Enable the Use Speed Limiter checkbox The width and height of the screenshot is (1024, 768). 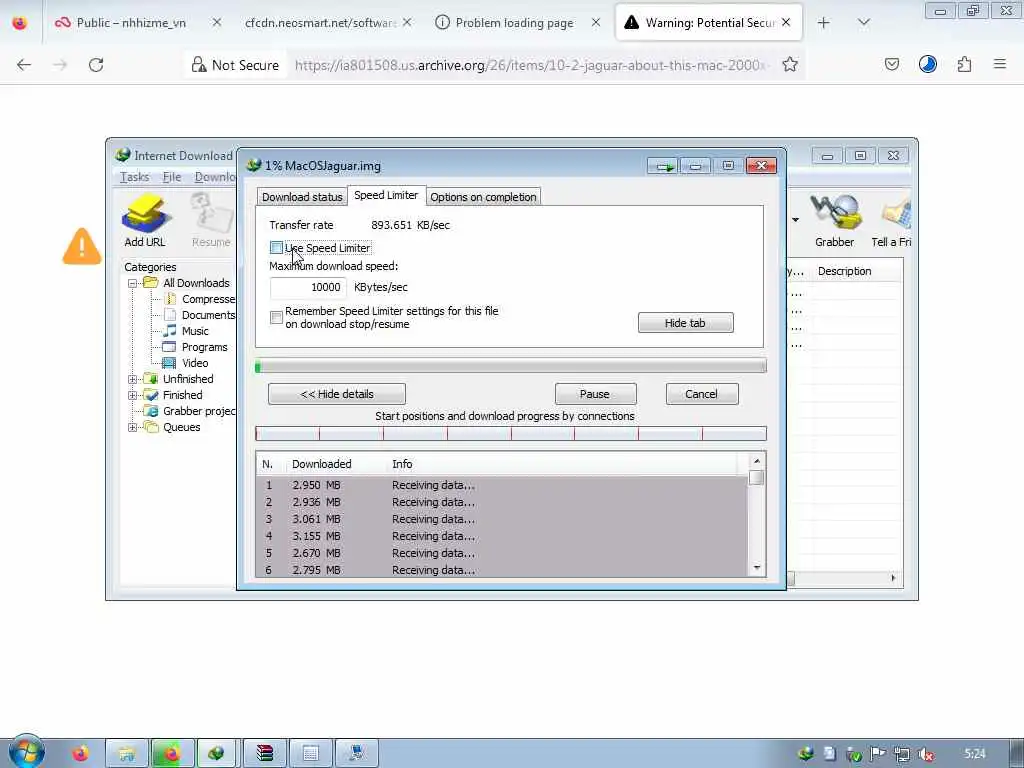(276, 248)
